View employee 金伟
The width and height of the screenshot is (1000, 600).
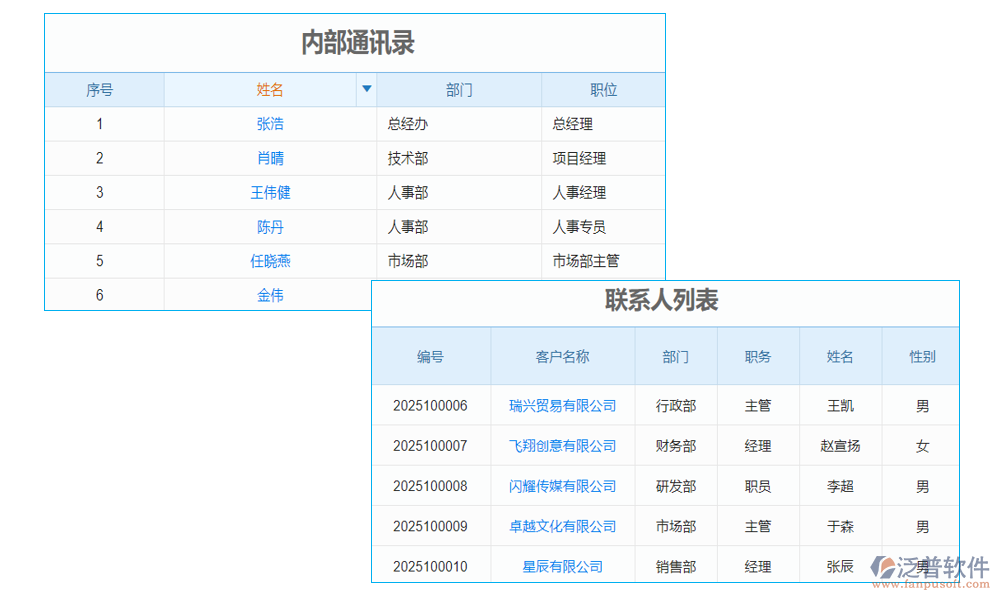tap(270, 294)
